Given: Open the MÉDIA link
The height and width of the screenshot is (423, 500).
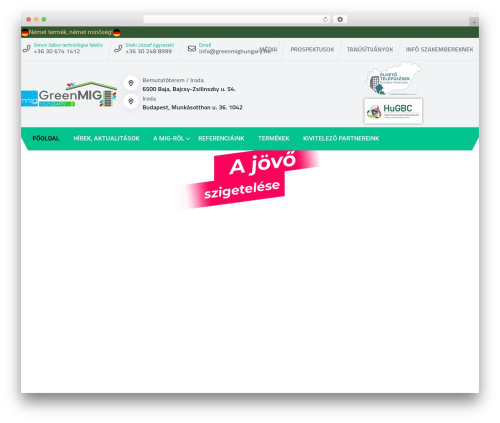Looking at the screenshot, I should point(268,49).
